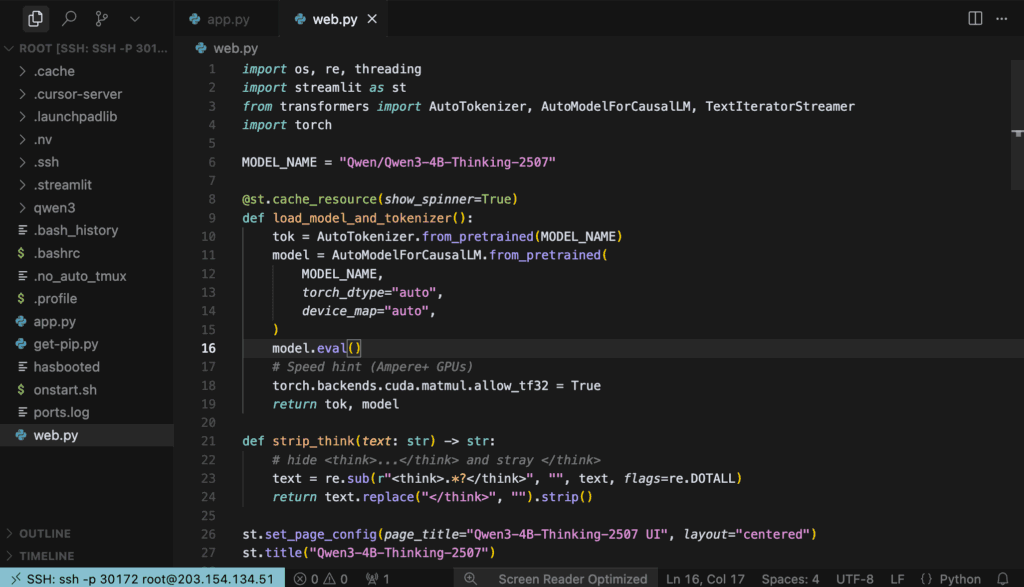The width and height of the screenshot is (1024, 587).
Task: Change file encoding UTF-8
Action: [x=854, y=579]
